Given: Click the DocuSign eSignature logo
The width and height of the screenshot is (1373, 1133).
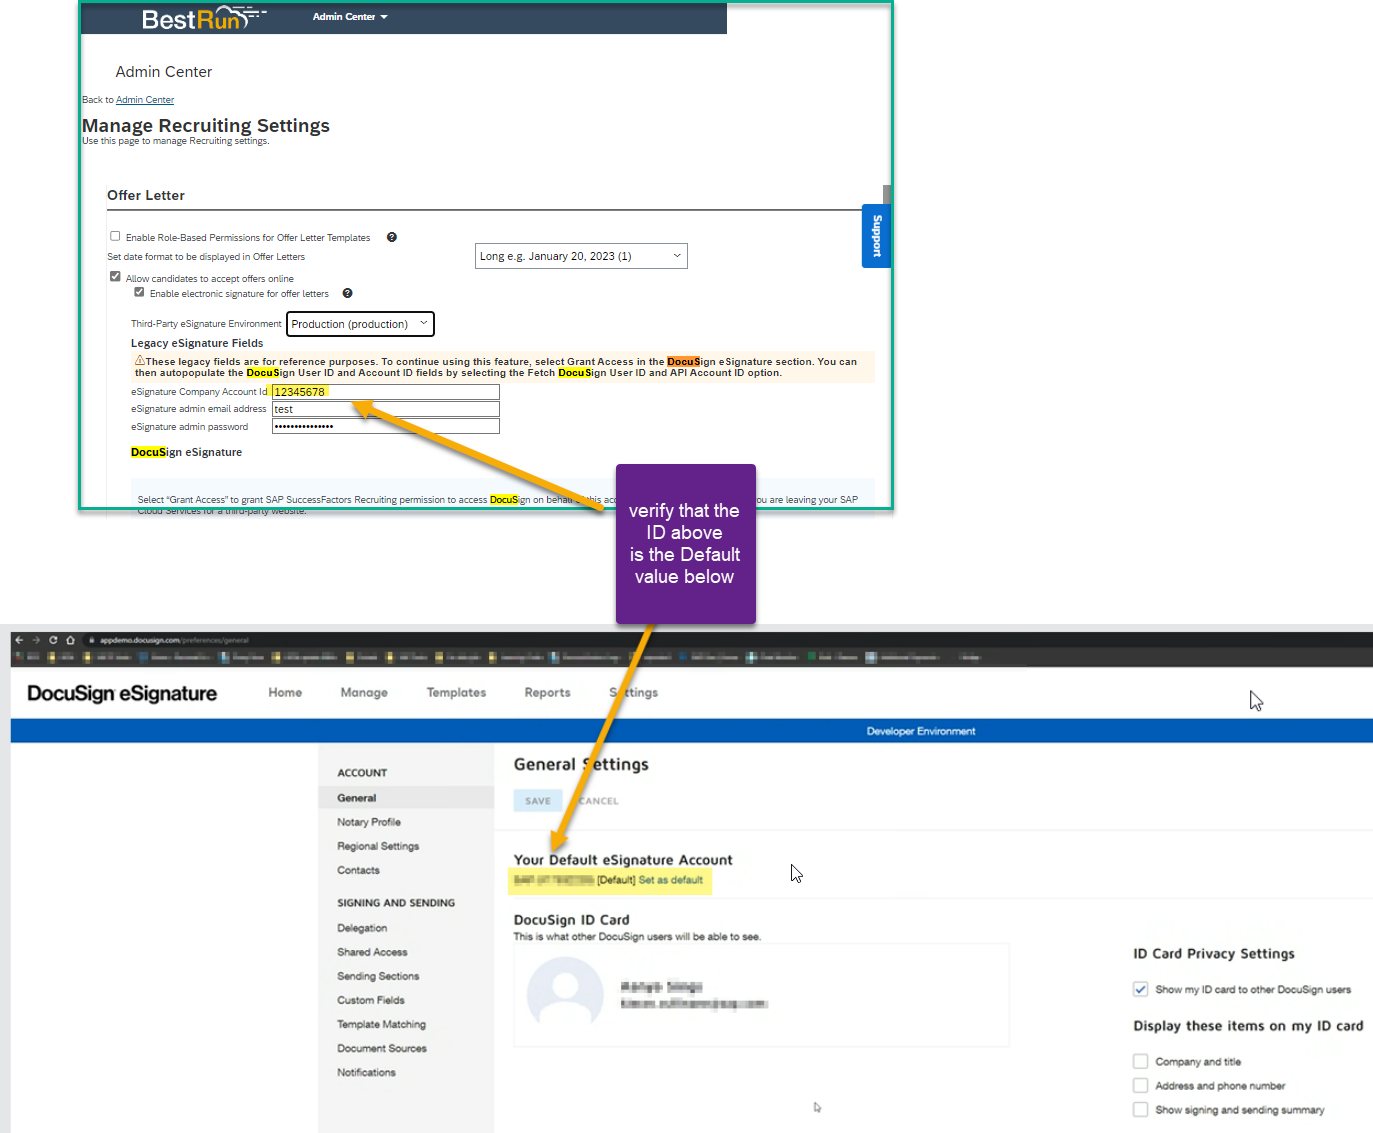Looking at the screenshot, I should click(x=122, y=694).
